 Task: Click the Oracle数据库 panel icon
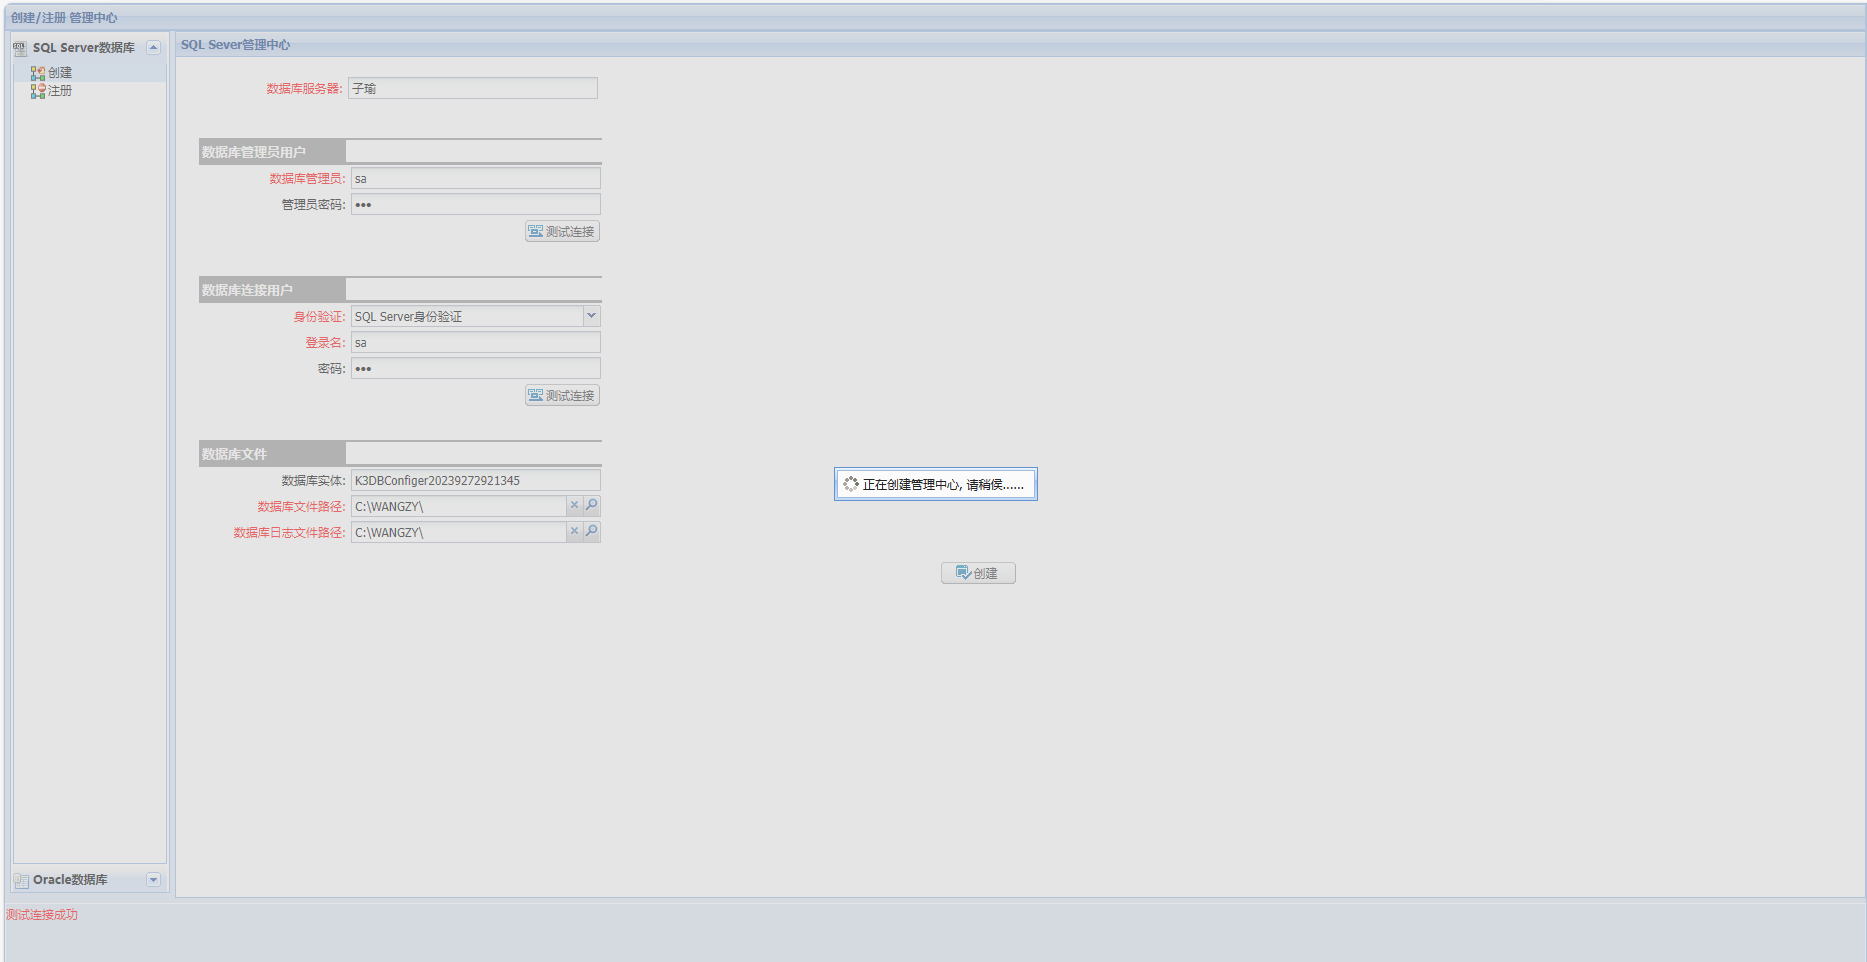[21, 880]
